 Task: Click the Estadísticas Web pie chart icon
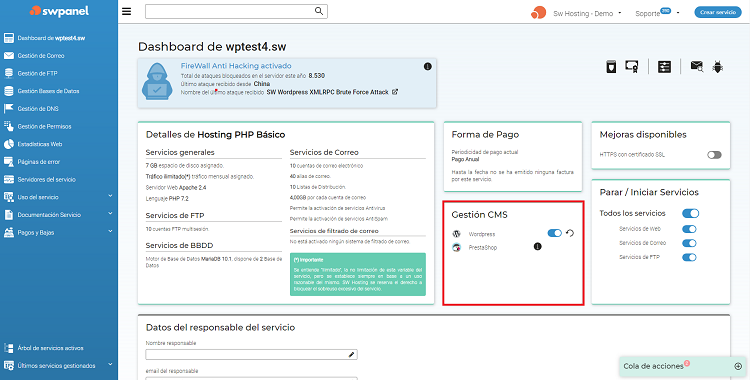click(x=9, y=144)
